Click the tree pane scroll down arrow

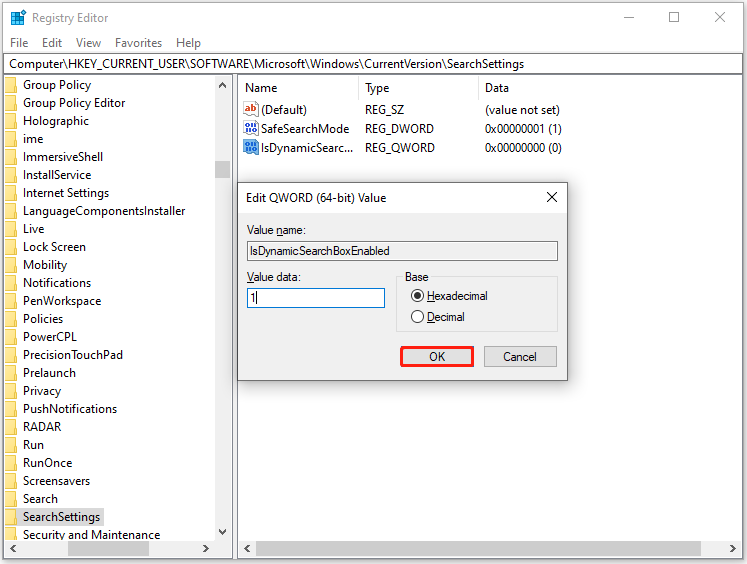[222, 532]
